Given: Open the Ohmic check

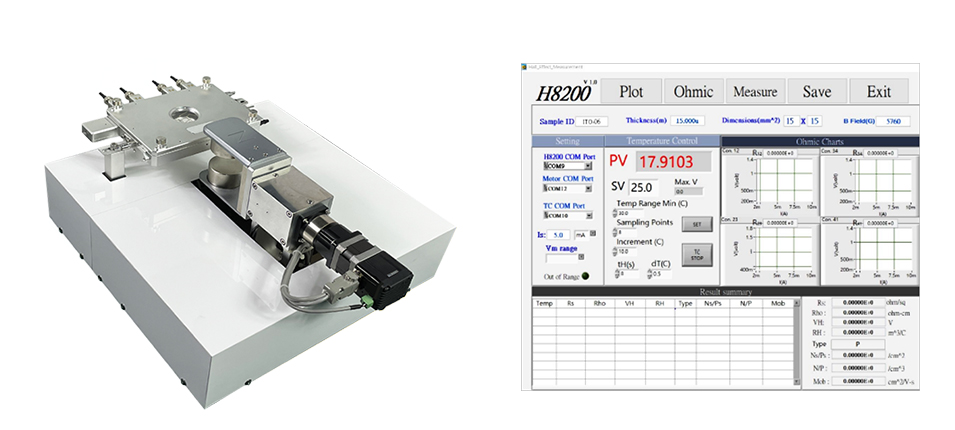Looking at the screenshot, I should coord(693,91).
